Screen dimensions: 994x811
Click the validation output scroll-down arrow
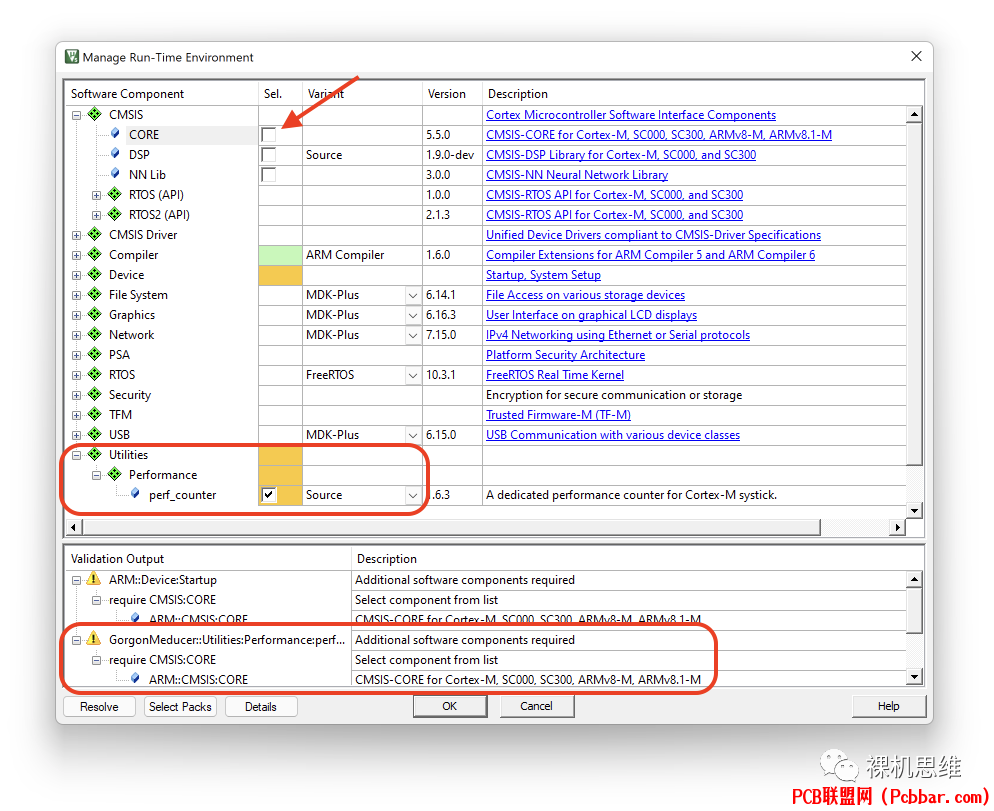click(x=913, y=677)
